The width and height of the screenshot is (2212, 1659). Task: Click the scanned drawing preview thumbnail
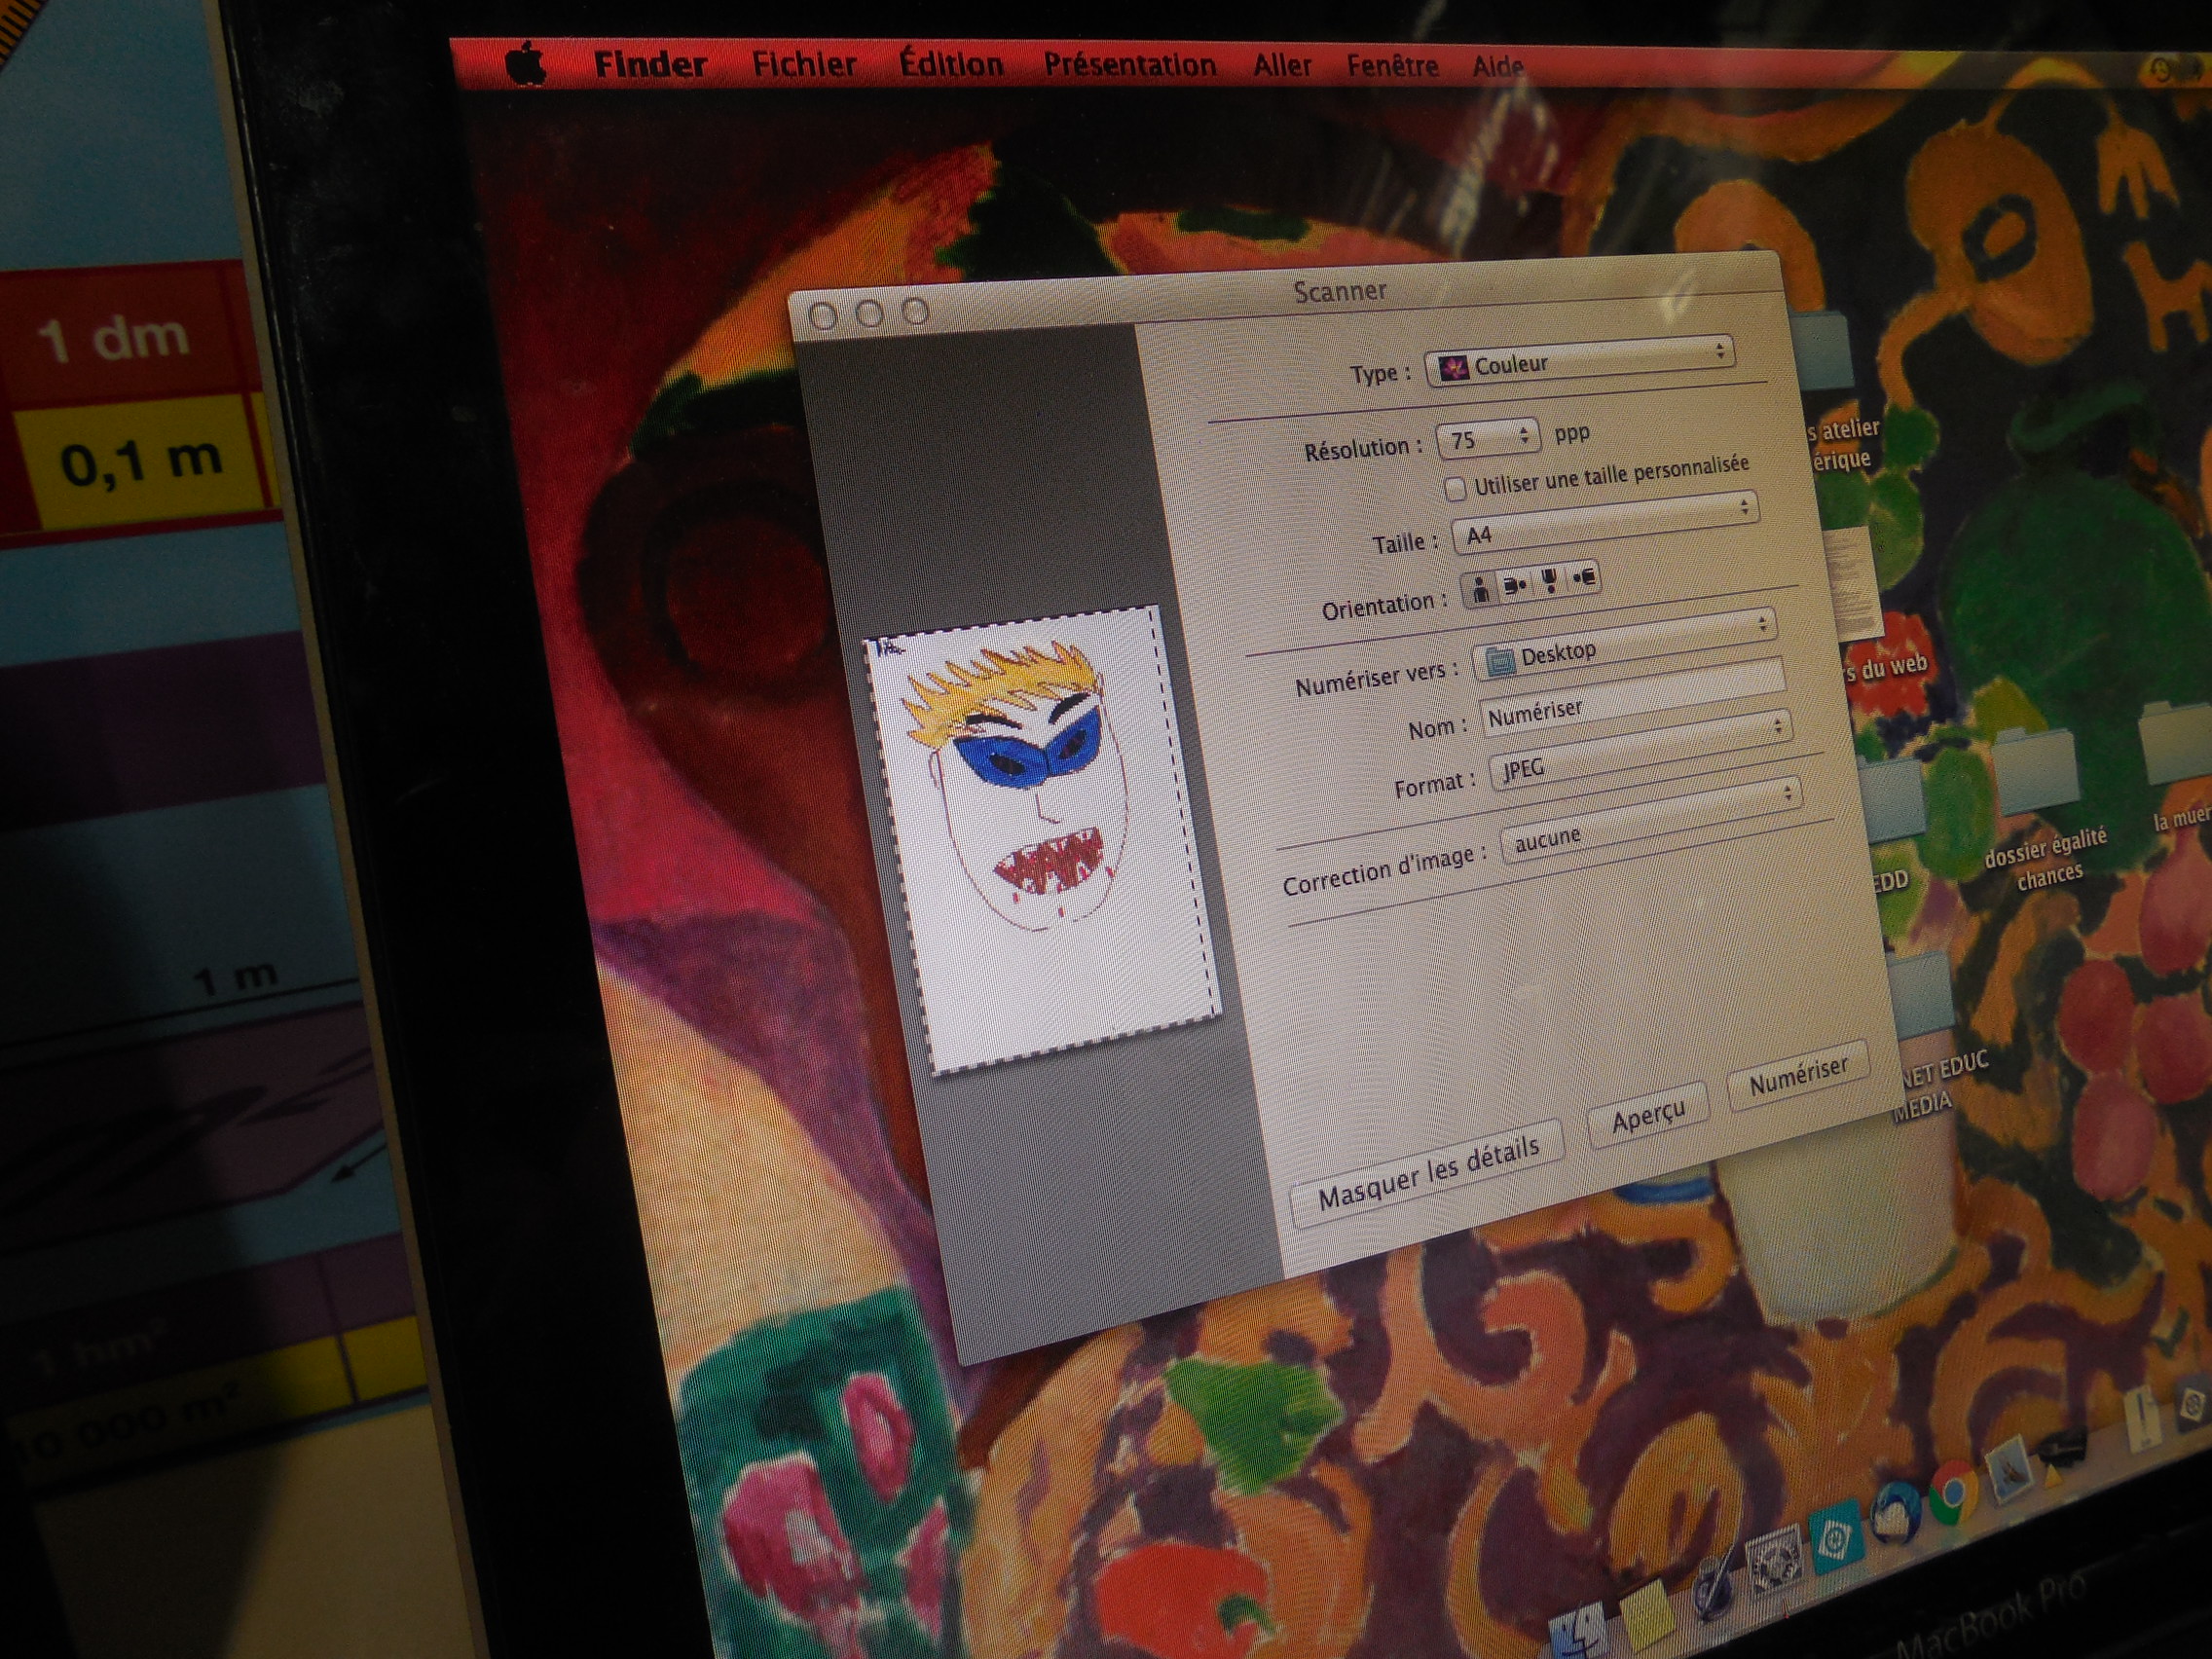(x=1044, y=838)
